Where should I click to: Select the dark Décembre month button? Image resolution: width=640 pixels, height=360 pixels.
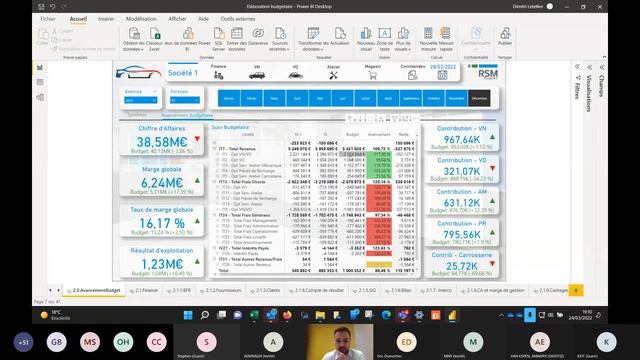[x=479, y=98]
